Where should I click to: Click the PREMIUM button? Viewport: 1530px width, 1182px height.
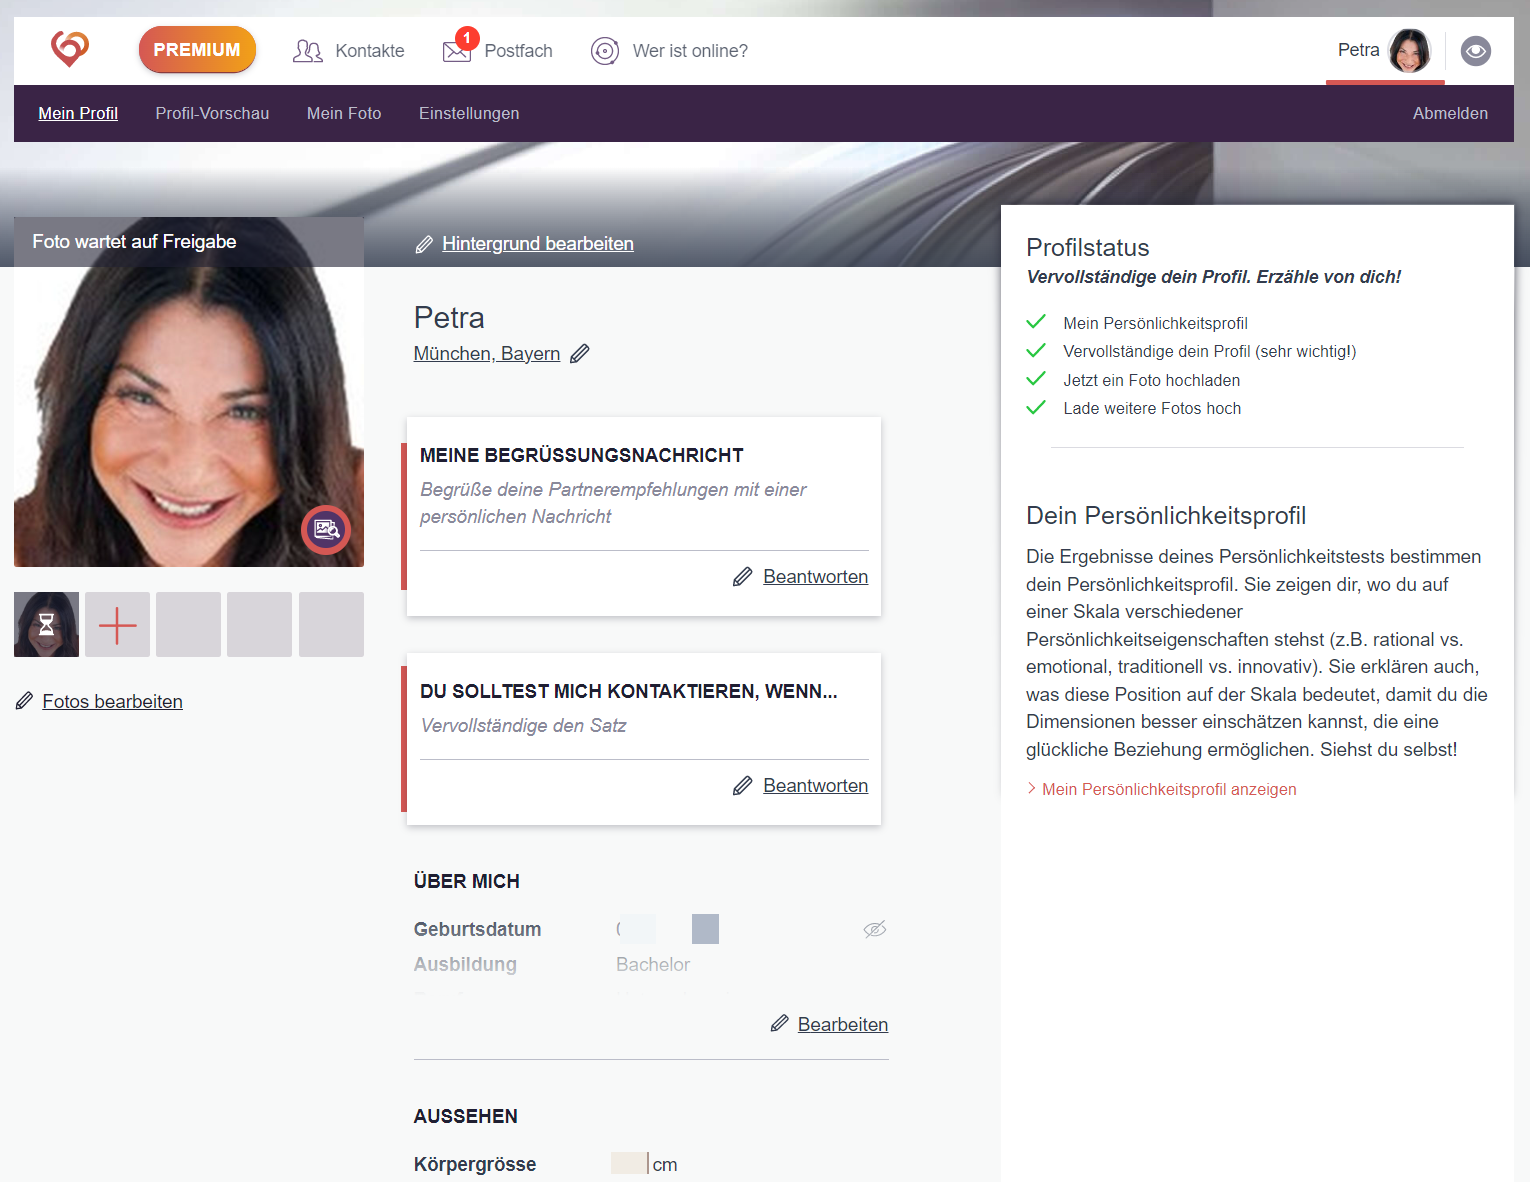coord(197,50)
